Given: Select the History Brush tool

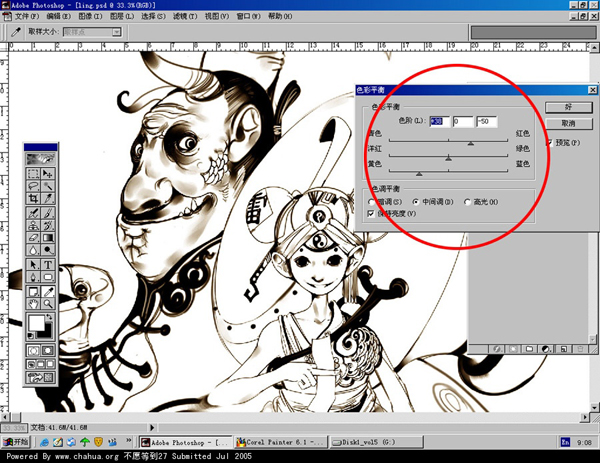Looking at the screenshot, I should [x=48, y=225].
